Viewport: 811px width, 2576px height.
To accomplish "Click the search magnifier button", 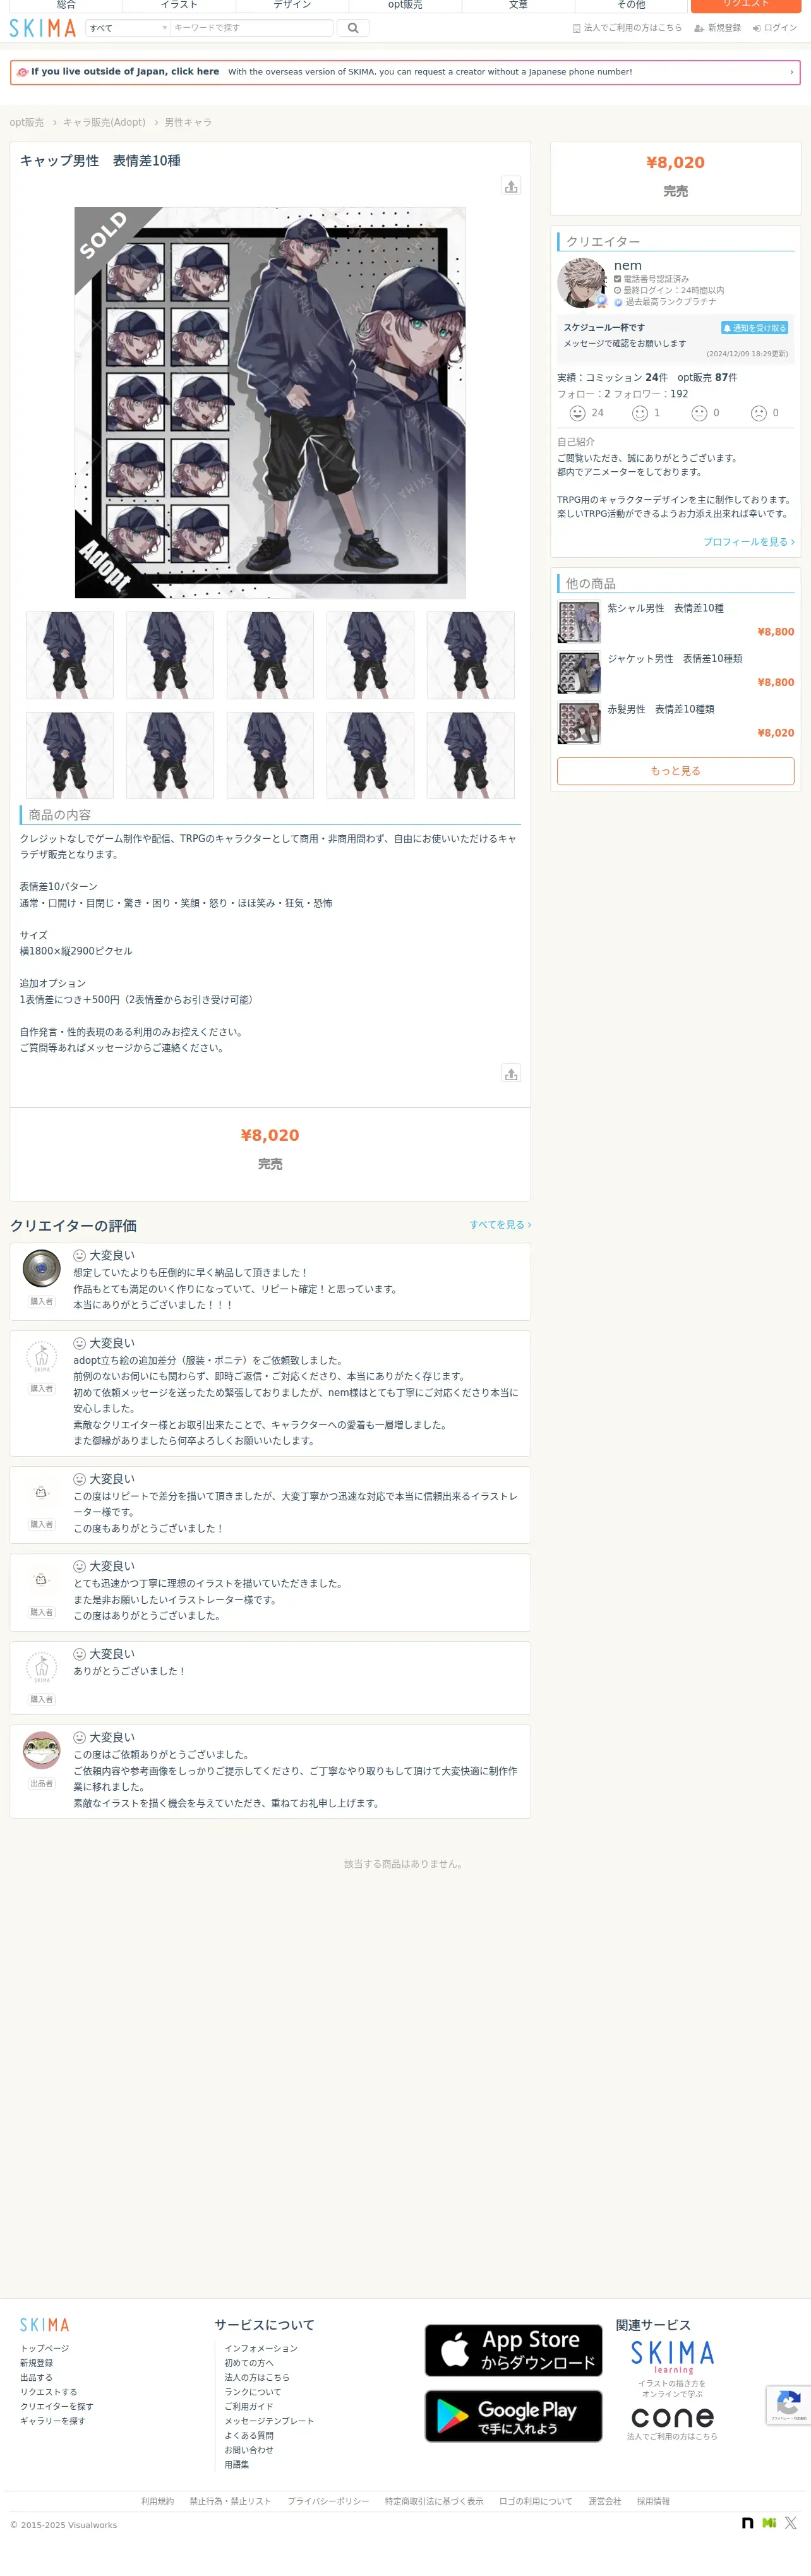I will point(352,28).
